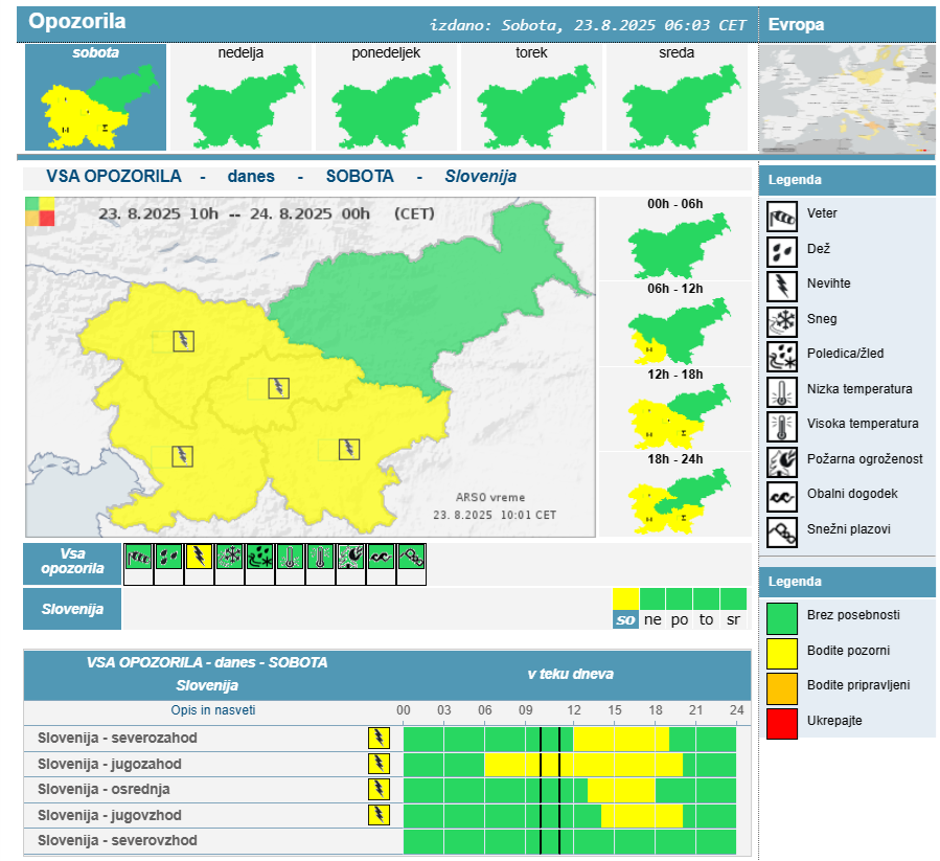Open the nedelja forecast map tab
Viewport: 940px width, 861px height.
point(241,98)
